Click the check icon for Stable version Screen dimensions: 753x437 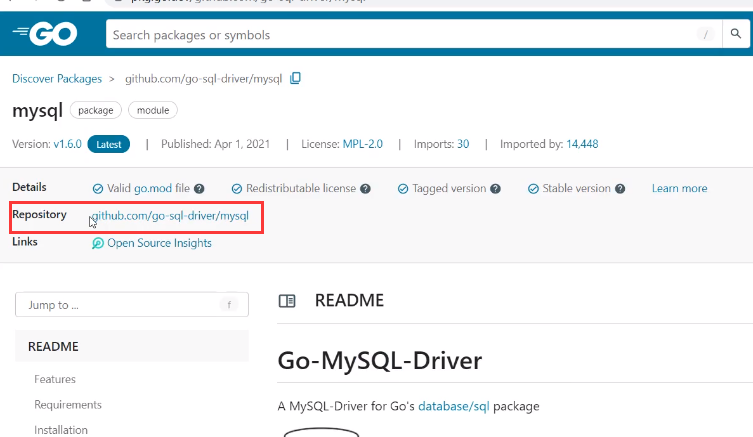coord(533,189)
